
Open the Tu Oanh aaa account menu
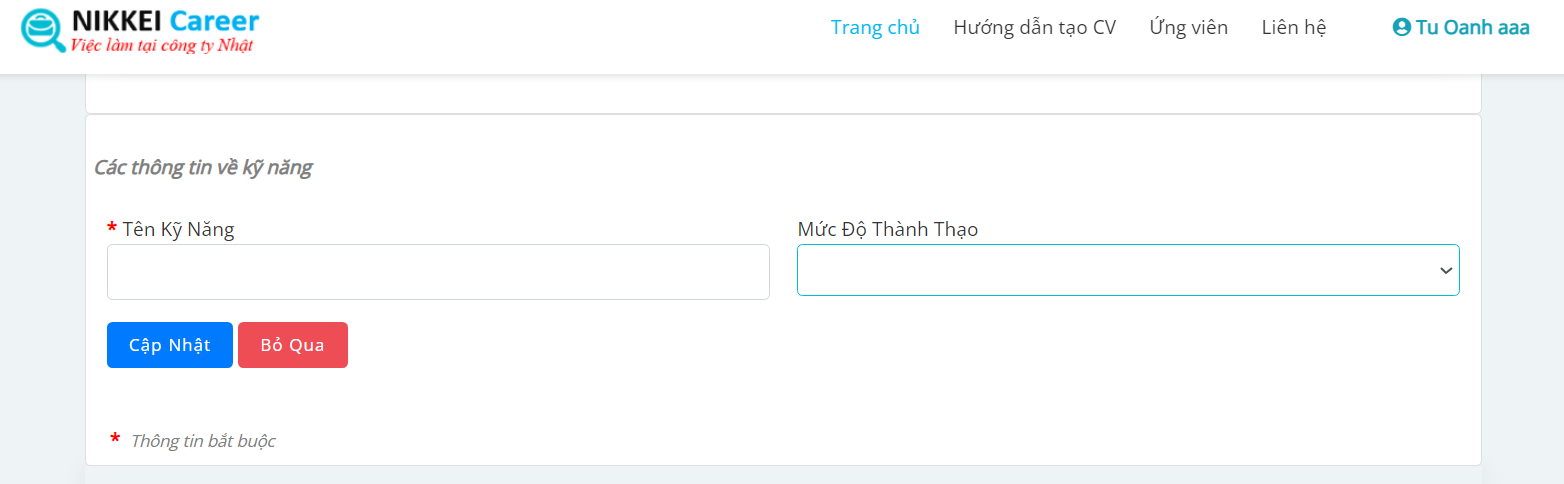(1472, 28)
